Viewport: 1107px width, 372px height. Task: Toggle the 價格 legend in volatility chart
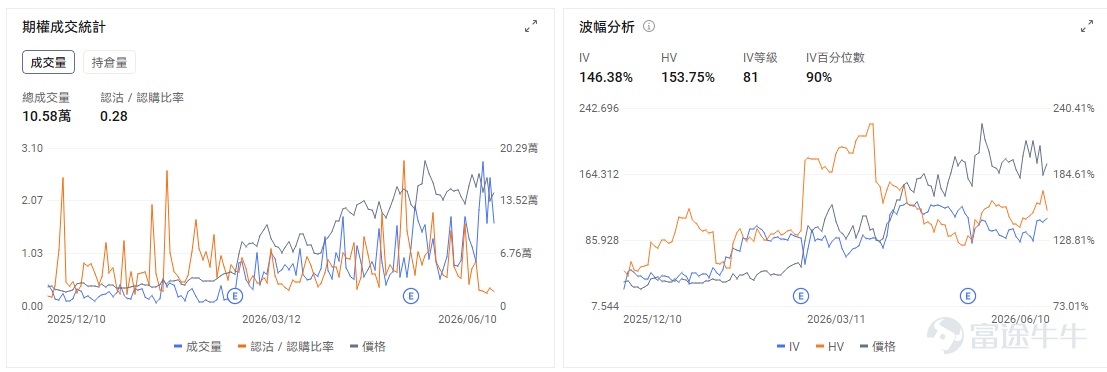coord(878,347)
